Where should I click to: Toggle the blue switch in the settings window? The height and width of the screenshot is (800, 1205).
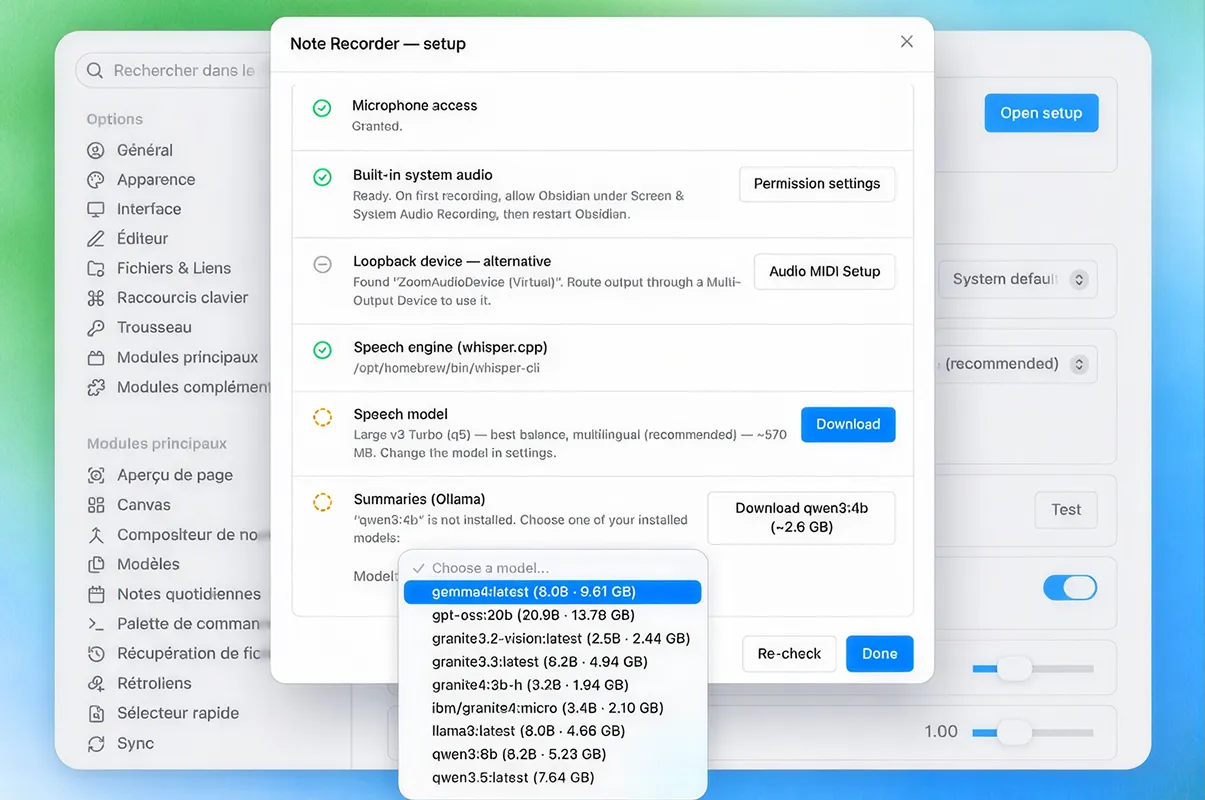tap(1070, 587)
